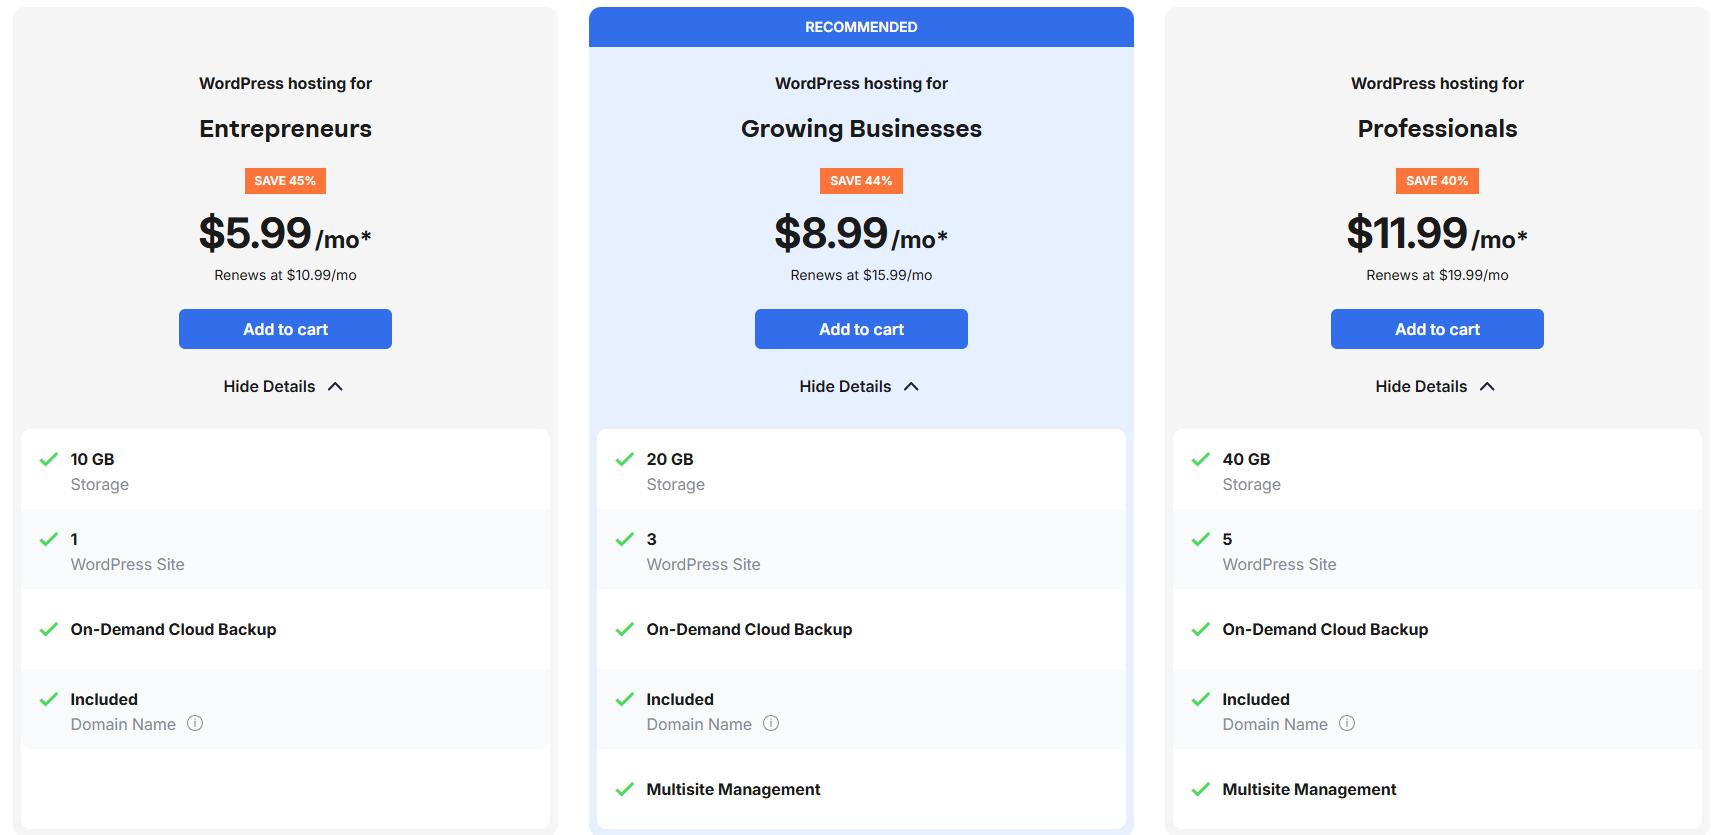This screenshot has height=835, width=1711.
Task: Click Multisite Management check mark in Professionals
Action: pyautogui.click(x=1201, y=789)
